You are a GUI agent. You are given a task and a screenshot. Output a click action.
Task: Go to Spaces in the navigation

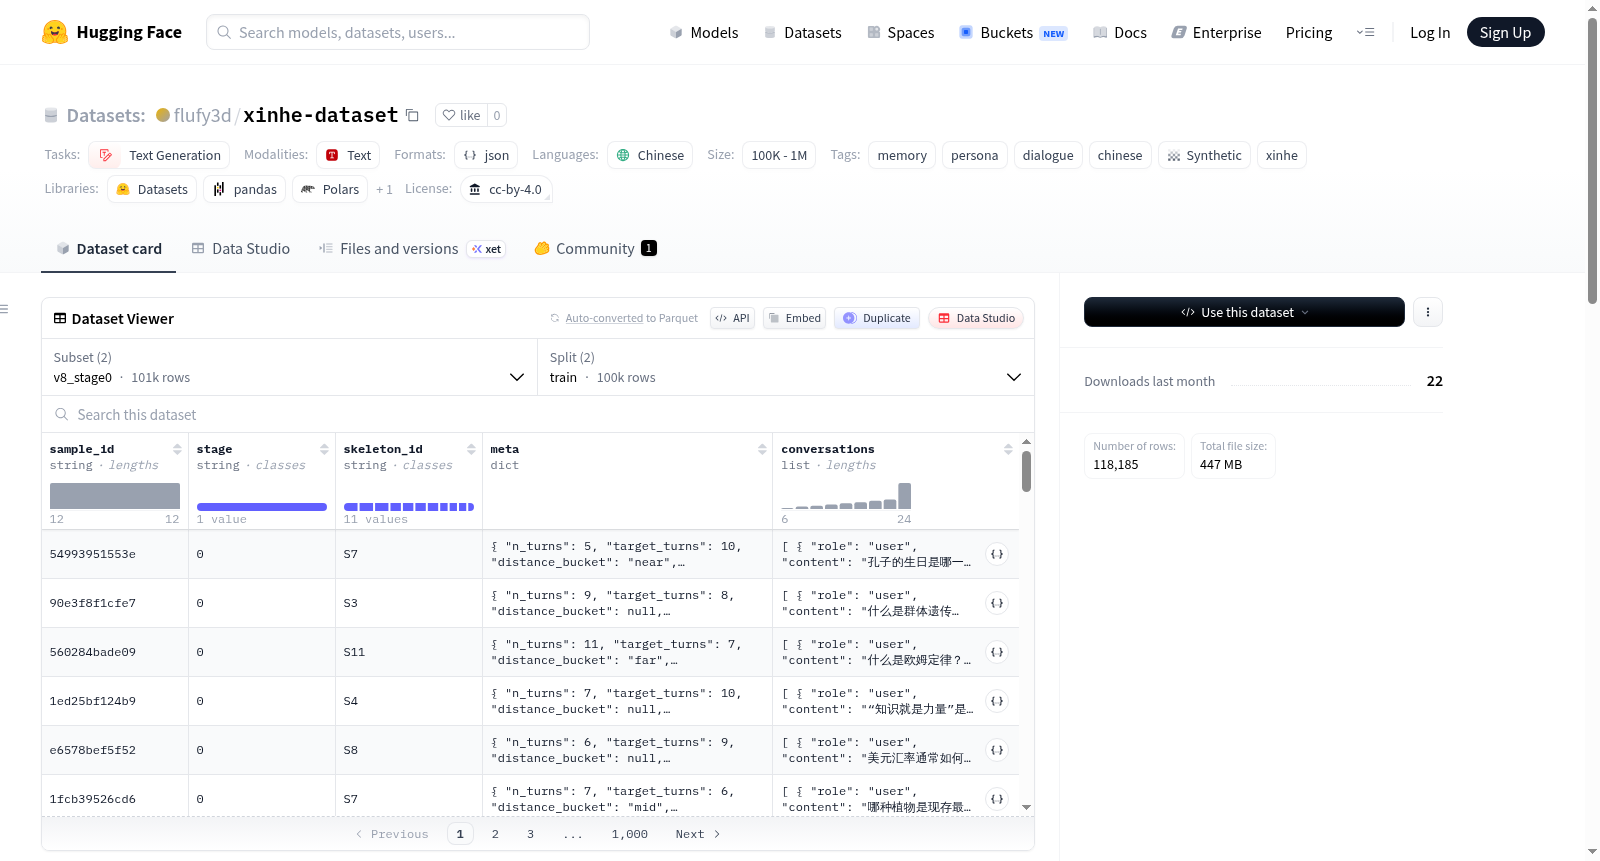[x=901, y=32]
